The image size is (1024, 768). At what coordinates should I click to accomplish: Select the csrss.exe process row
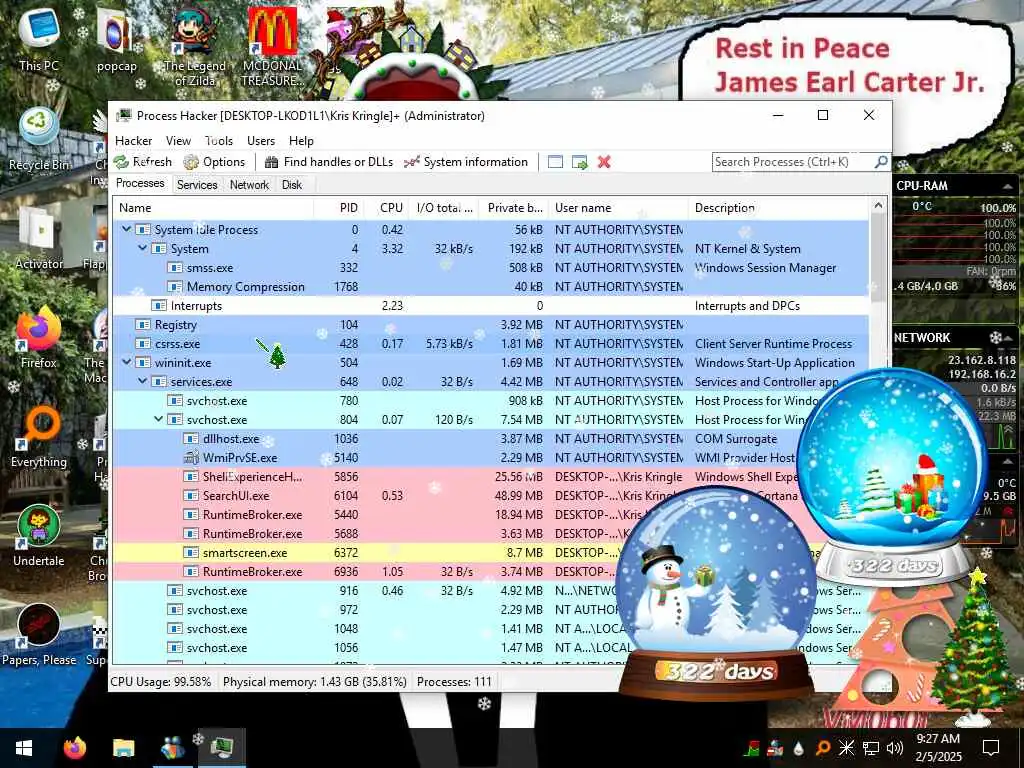490,344
